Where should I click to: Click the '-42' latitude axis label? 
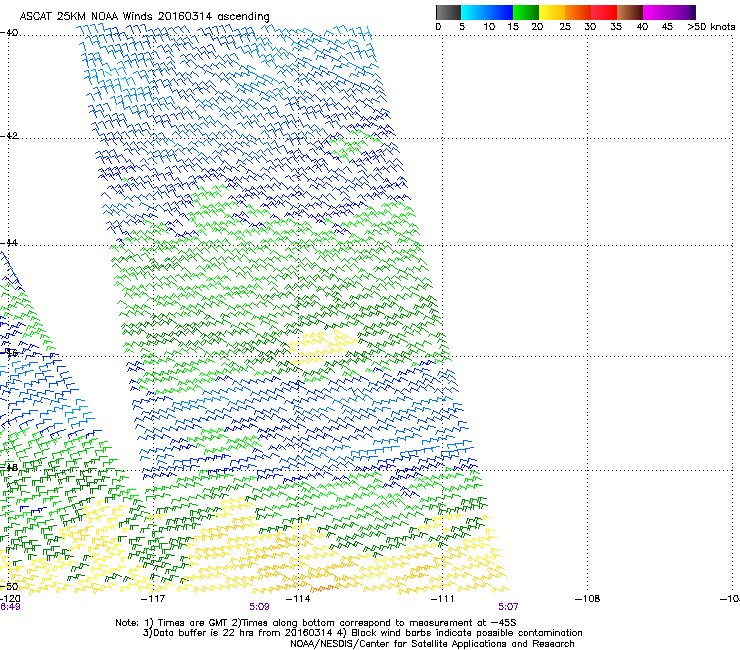9,136
